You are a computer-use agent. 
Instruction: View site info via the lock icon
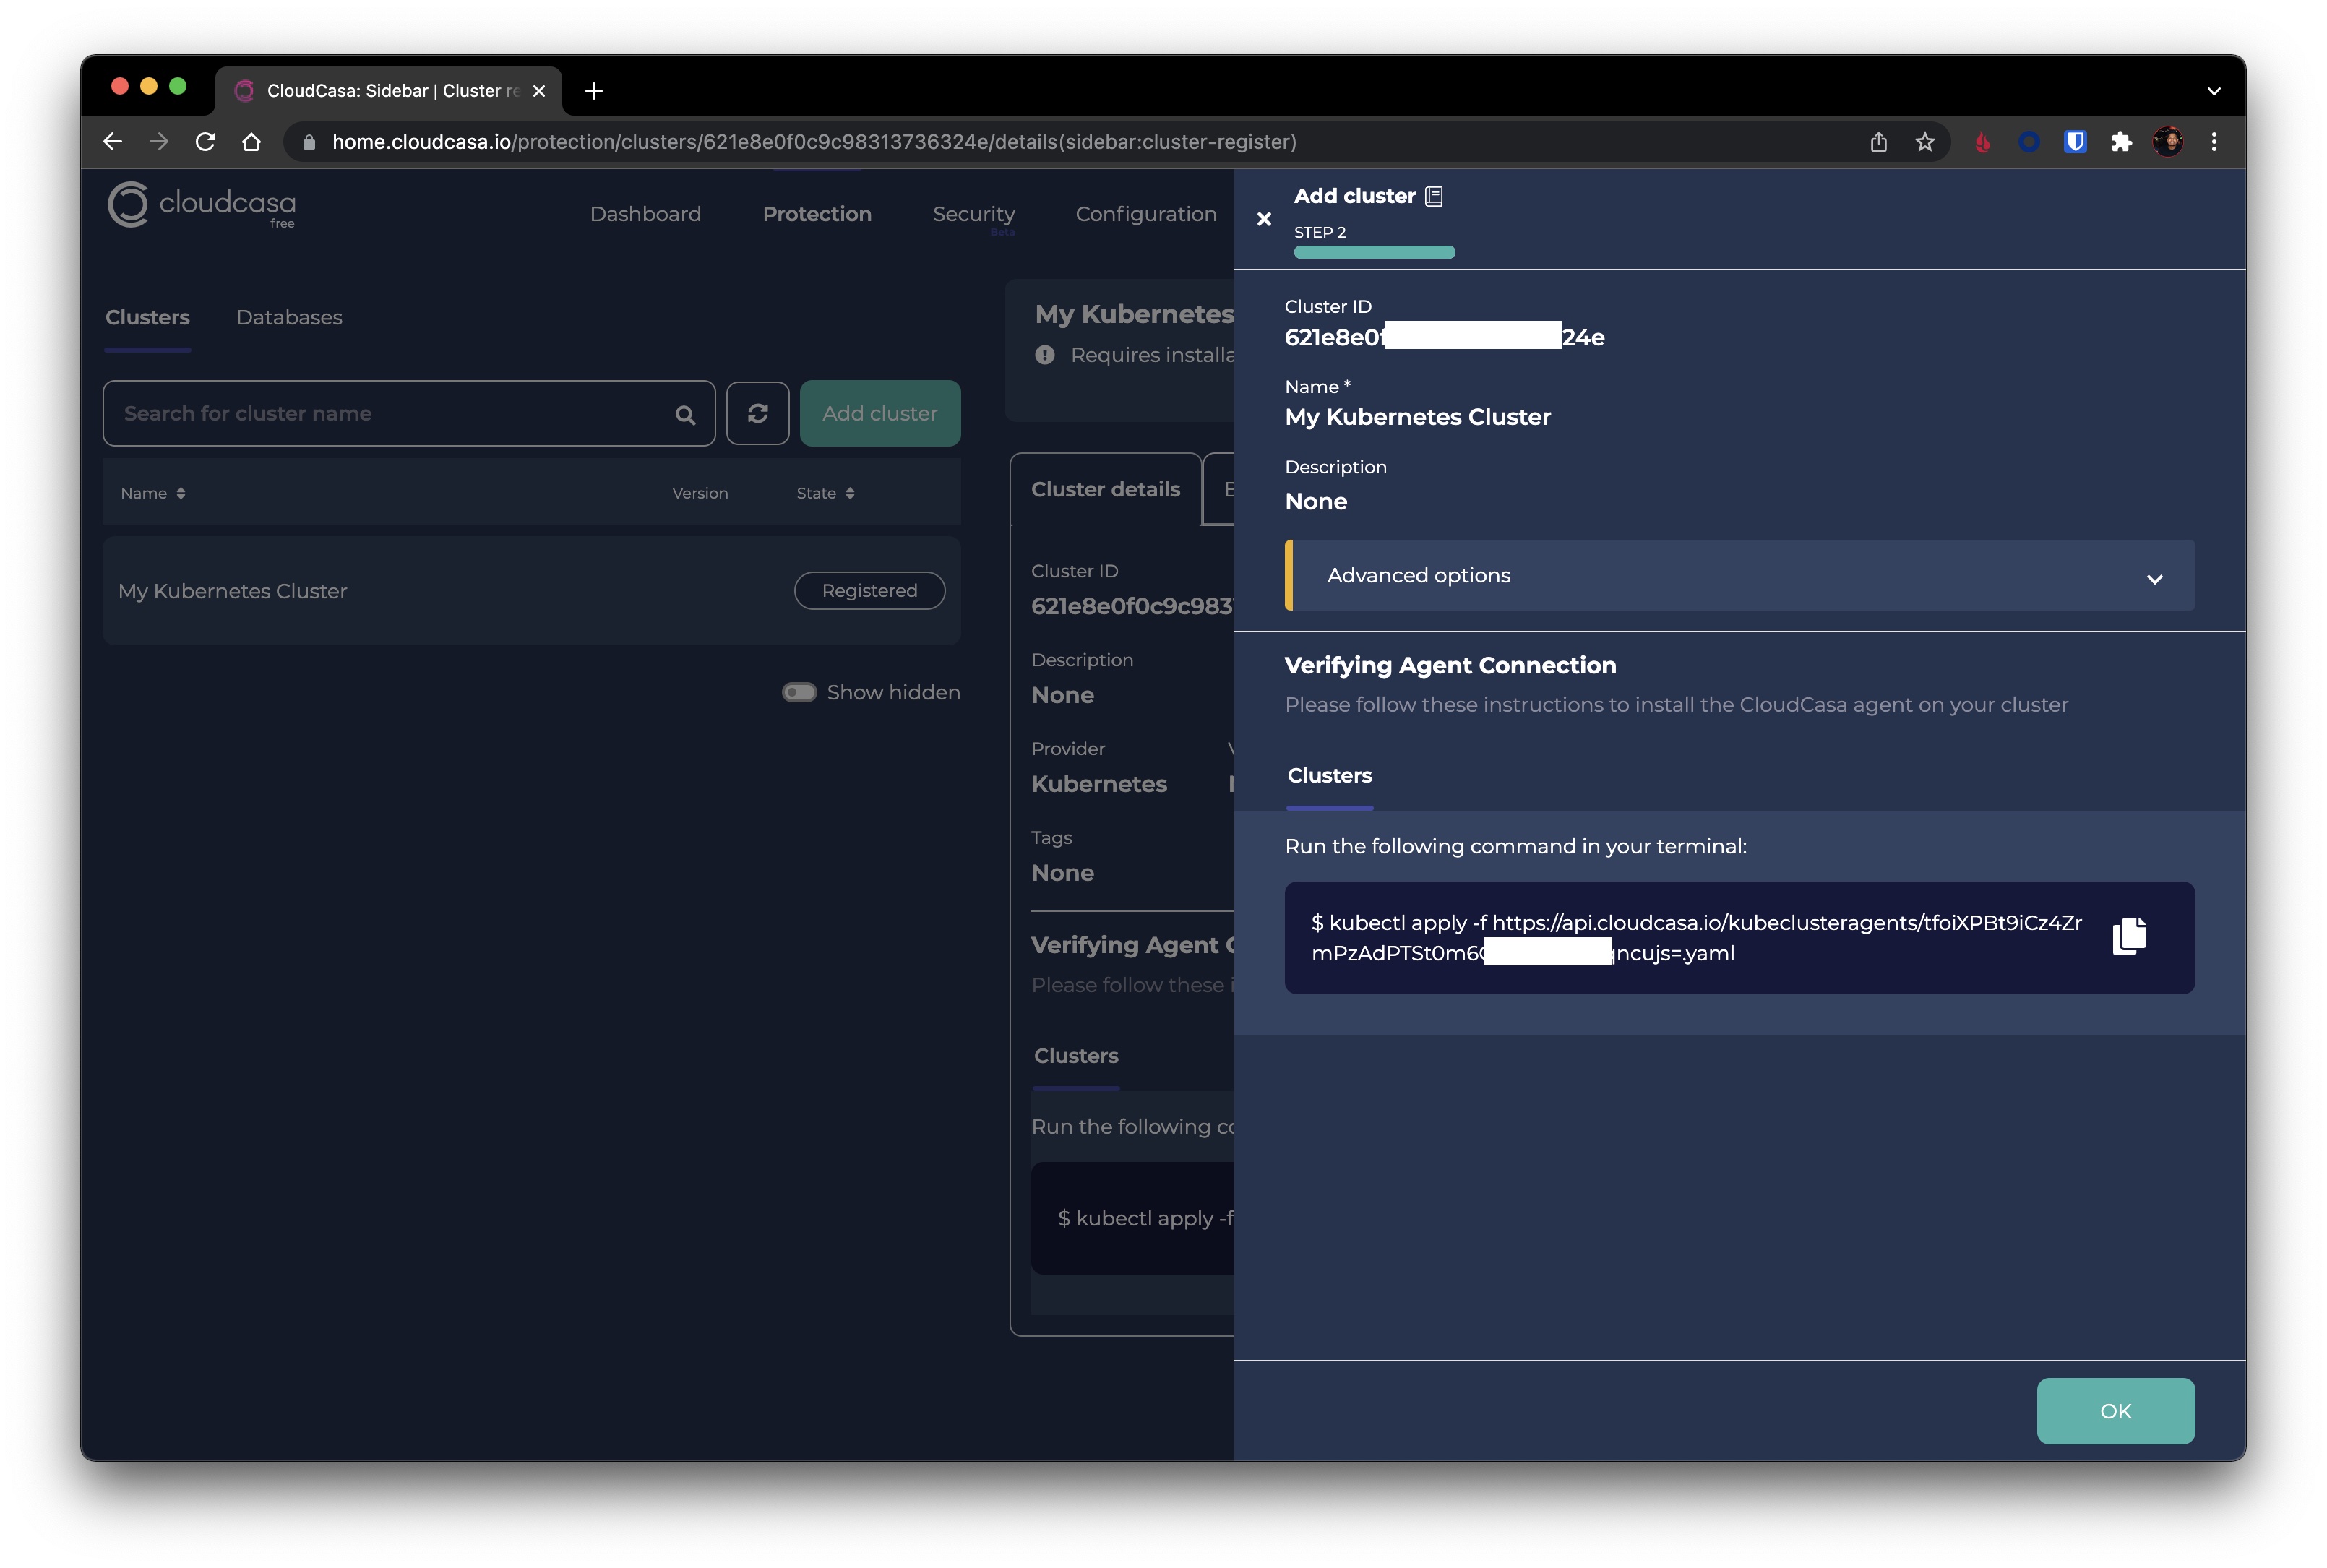tap(309, 142)
